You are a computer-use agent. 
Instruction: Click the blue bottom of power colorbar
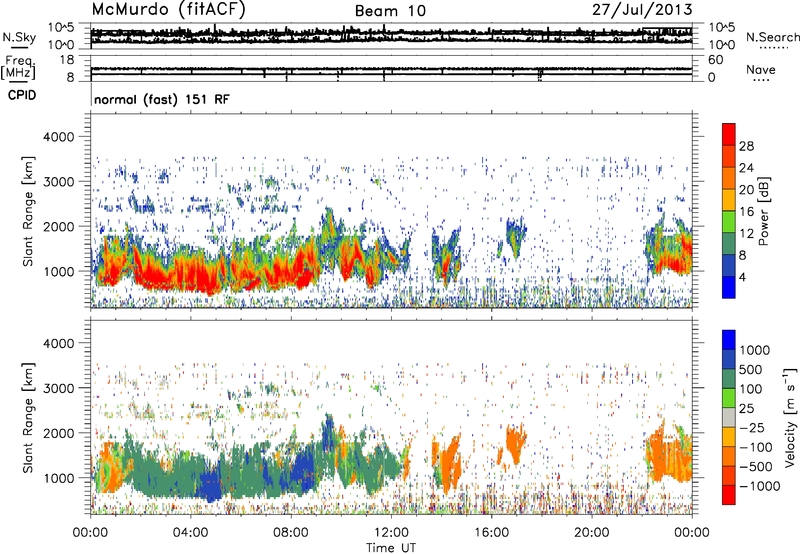tap(729, 287)
